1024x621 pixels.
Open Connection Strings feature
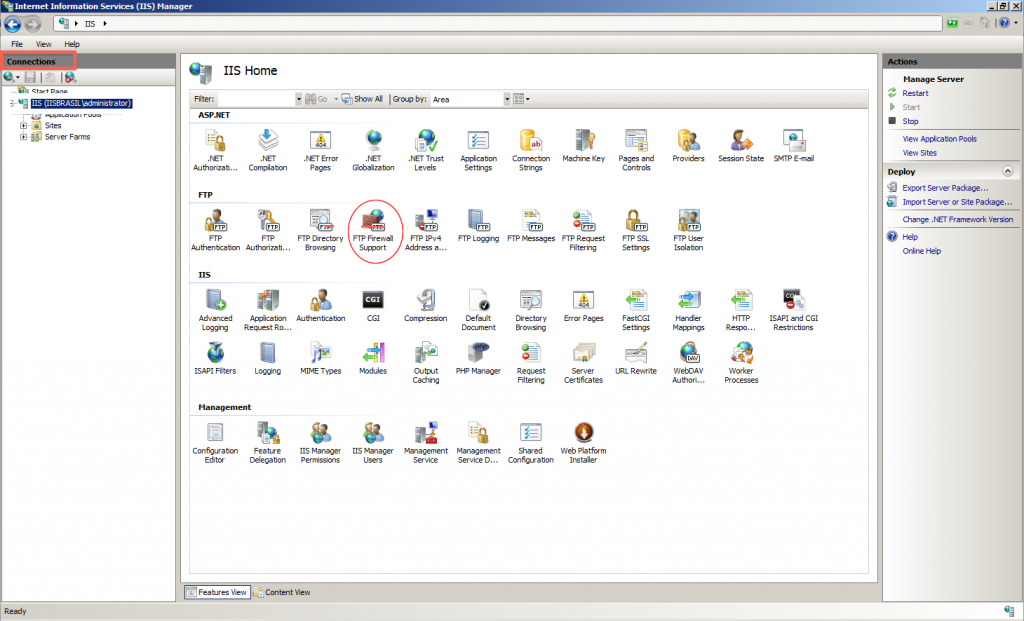point(531,150)
